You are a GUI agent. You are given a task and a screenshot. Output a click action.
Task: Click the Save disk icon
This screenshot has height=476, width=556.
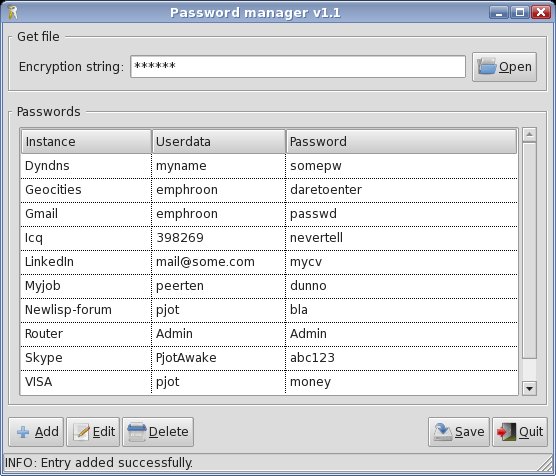point(443,432)
